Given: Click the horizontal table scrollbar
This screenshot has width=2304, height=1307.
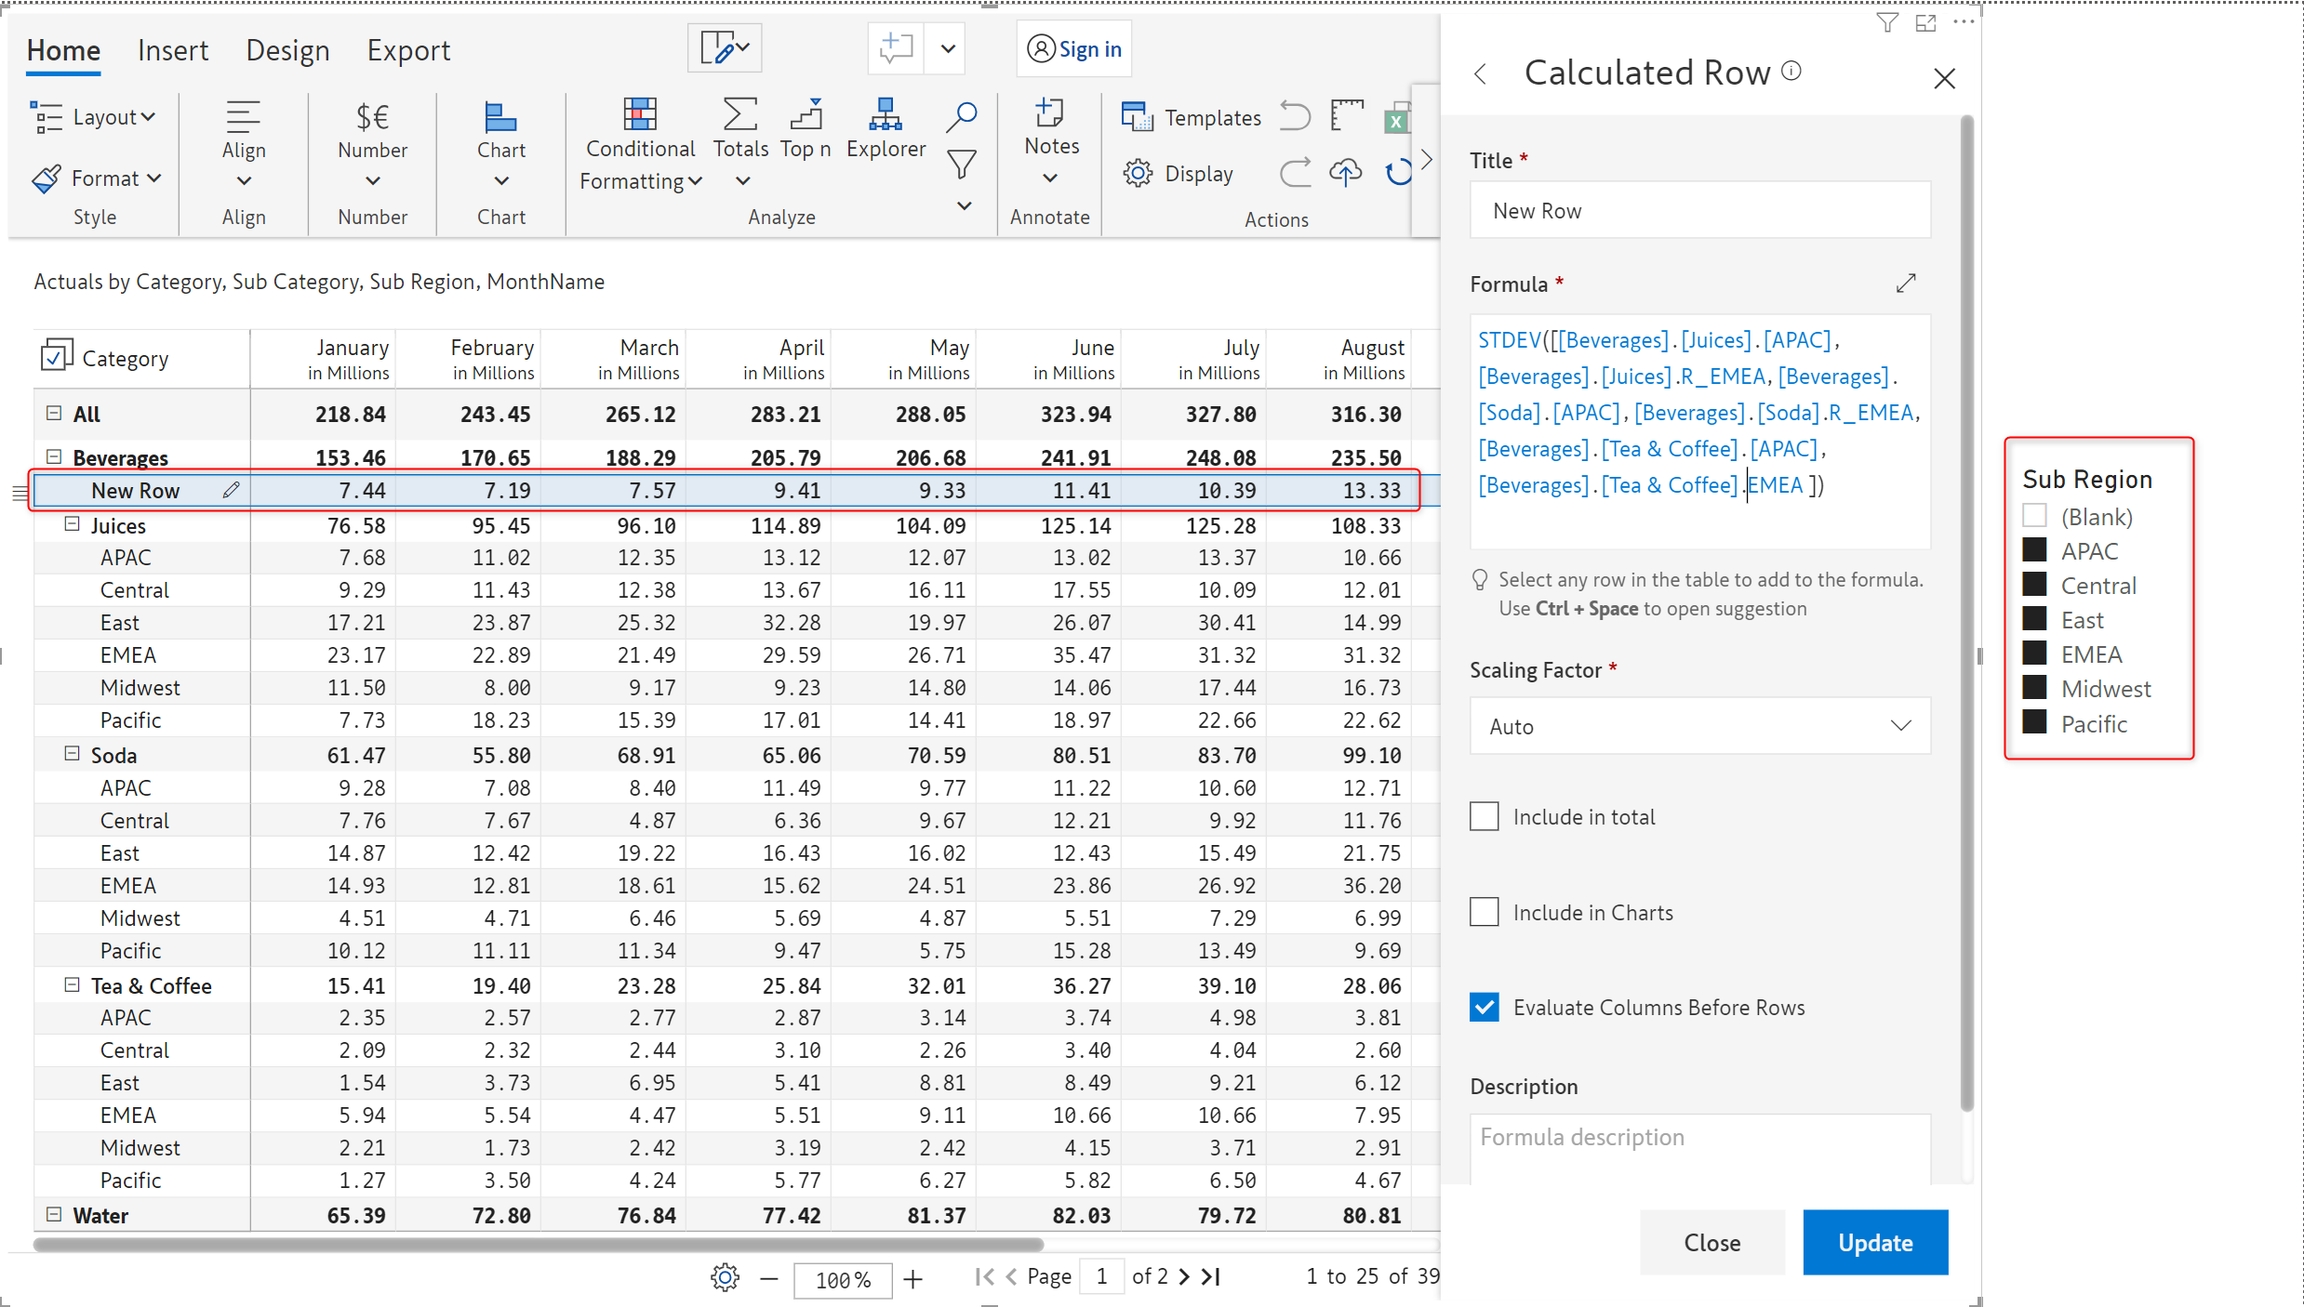Looking at the screenshot, I should click(x=538, y=1245).
